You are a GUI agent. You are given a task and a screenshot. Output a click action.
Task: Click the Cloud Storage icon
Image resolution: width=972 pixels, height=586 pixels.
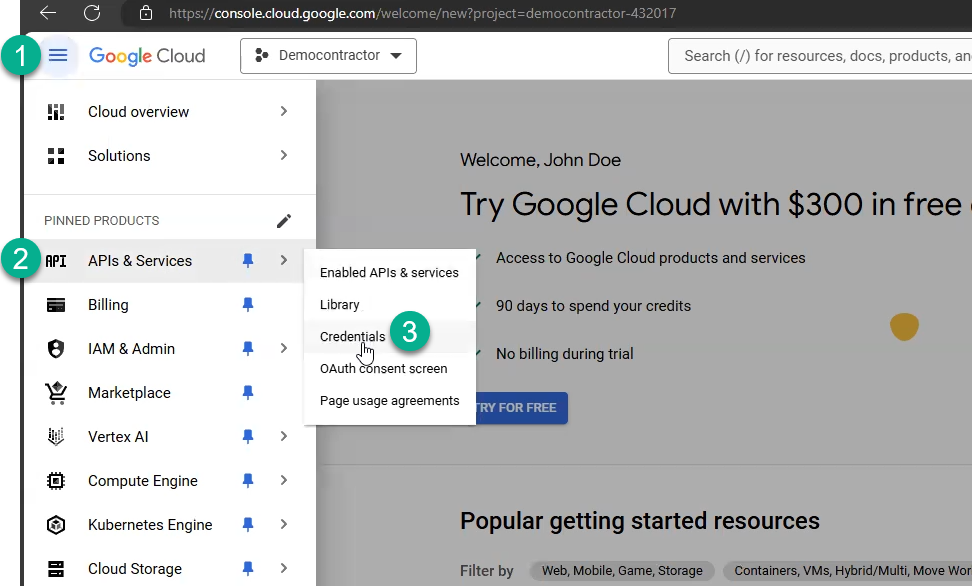[56, 569]
